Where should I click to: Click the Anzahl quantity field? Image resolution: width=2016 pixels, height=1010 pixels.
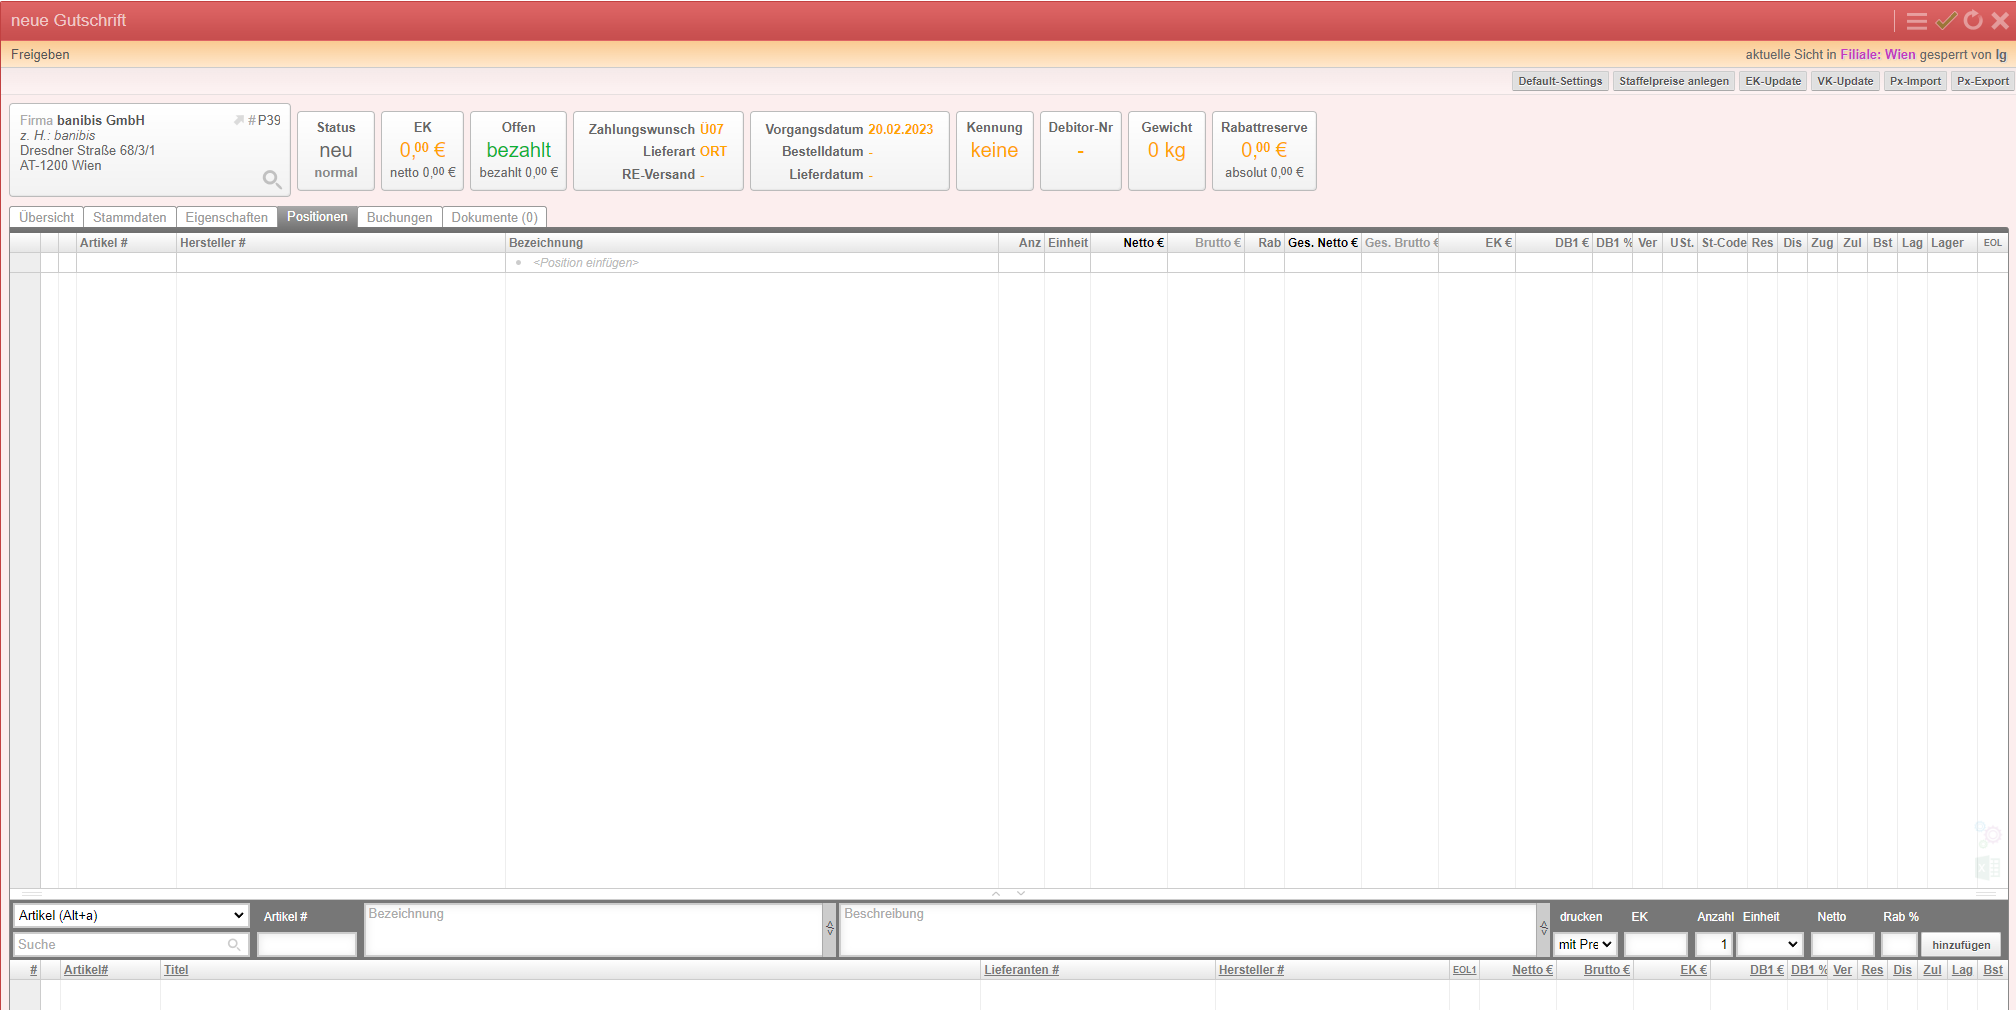click(1714, 944)
